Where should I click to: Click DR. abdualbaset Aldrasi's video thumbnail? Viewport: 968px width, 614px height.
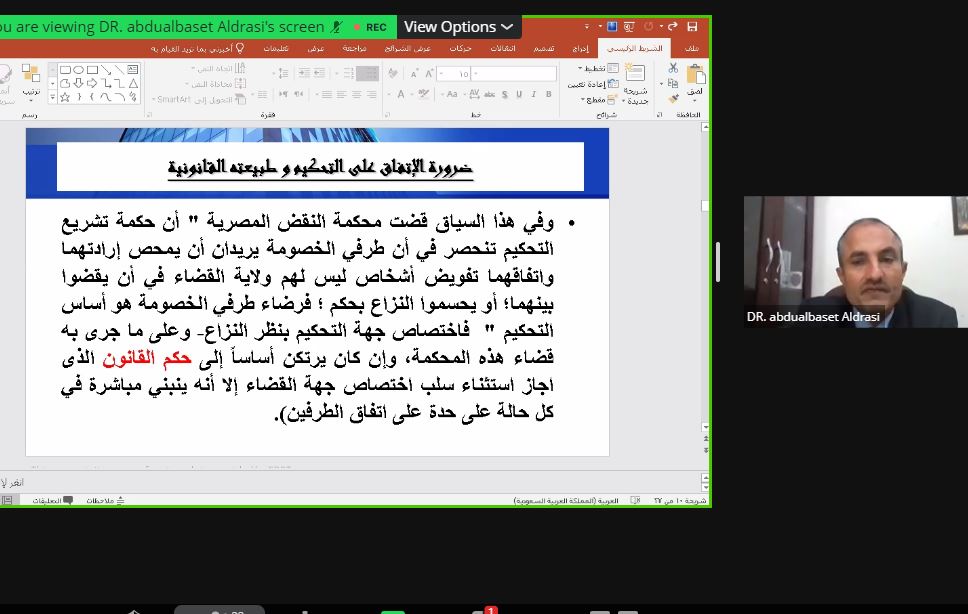coord(856,262)
